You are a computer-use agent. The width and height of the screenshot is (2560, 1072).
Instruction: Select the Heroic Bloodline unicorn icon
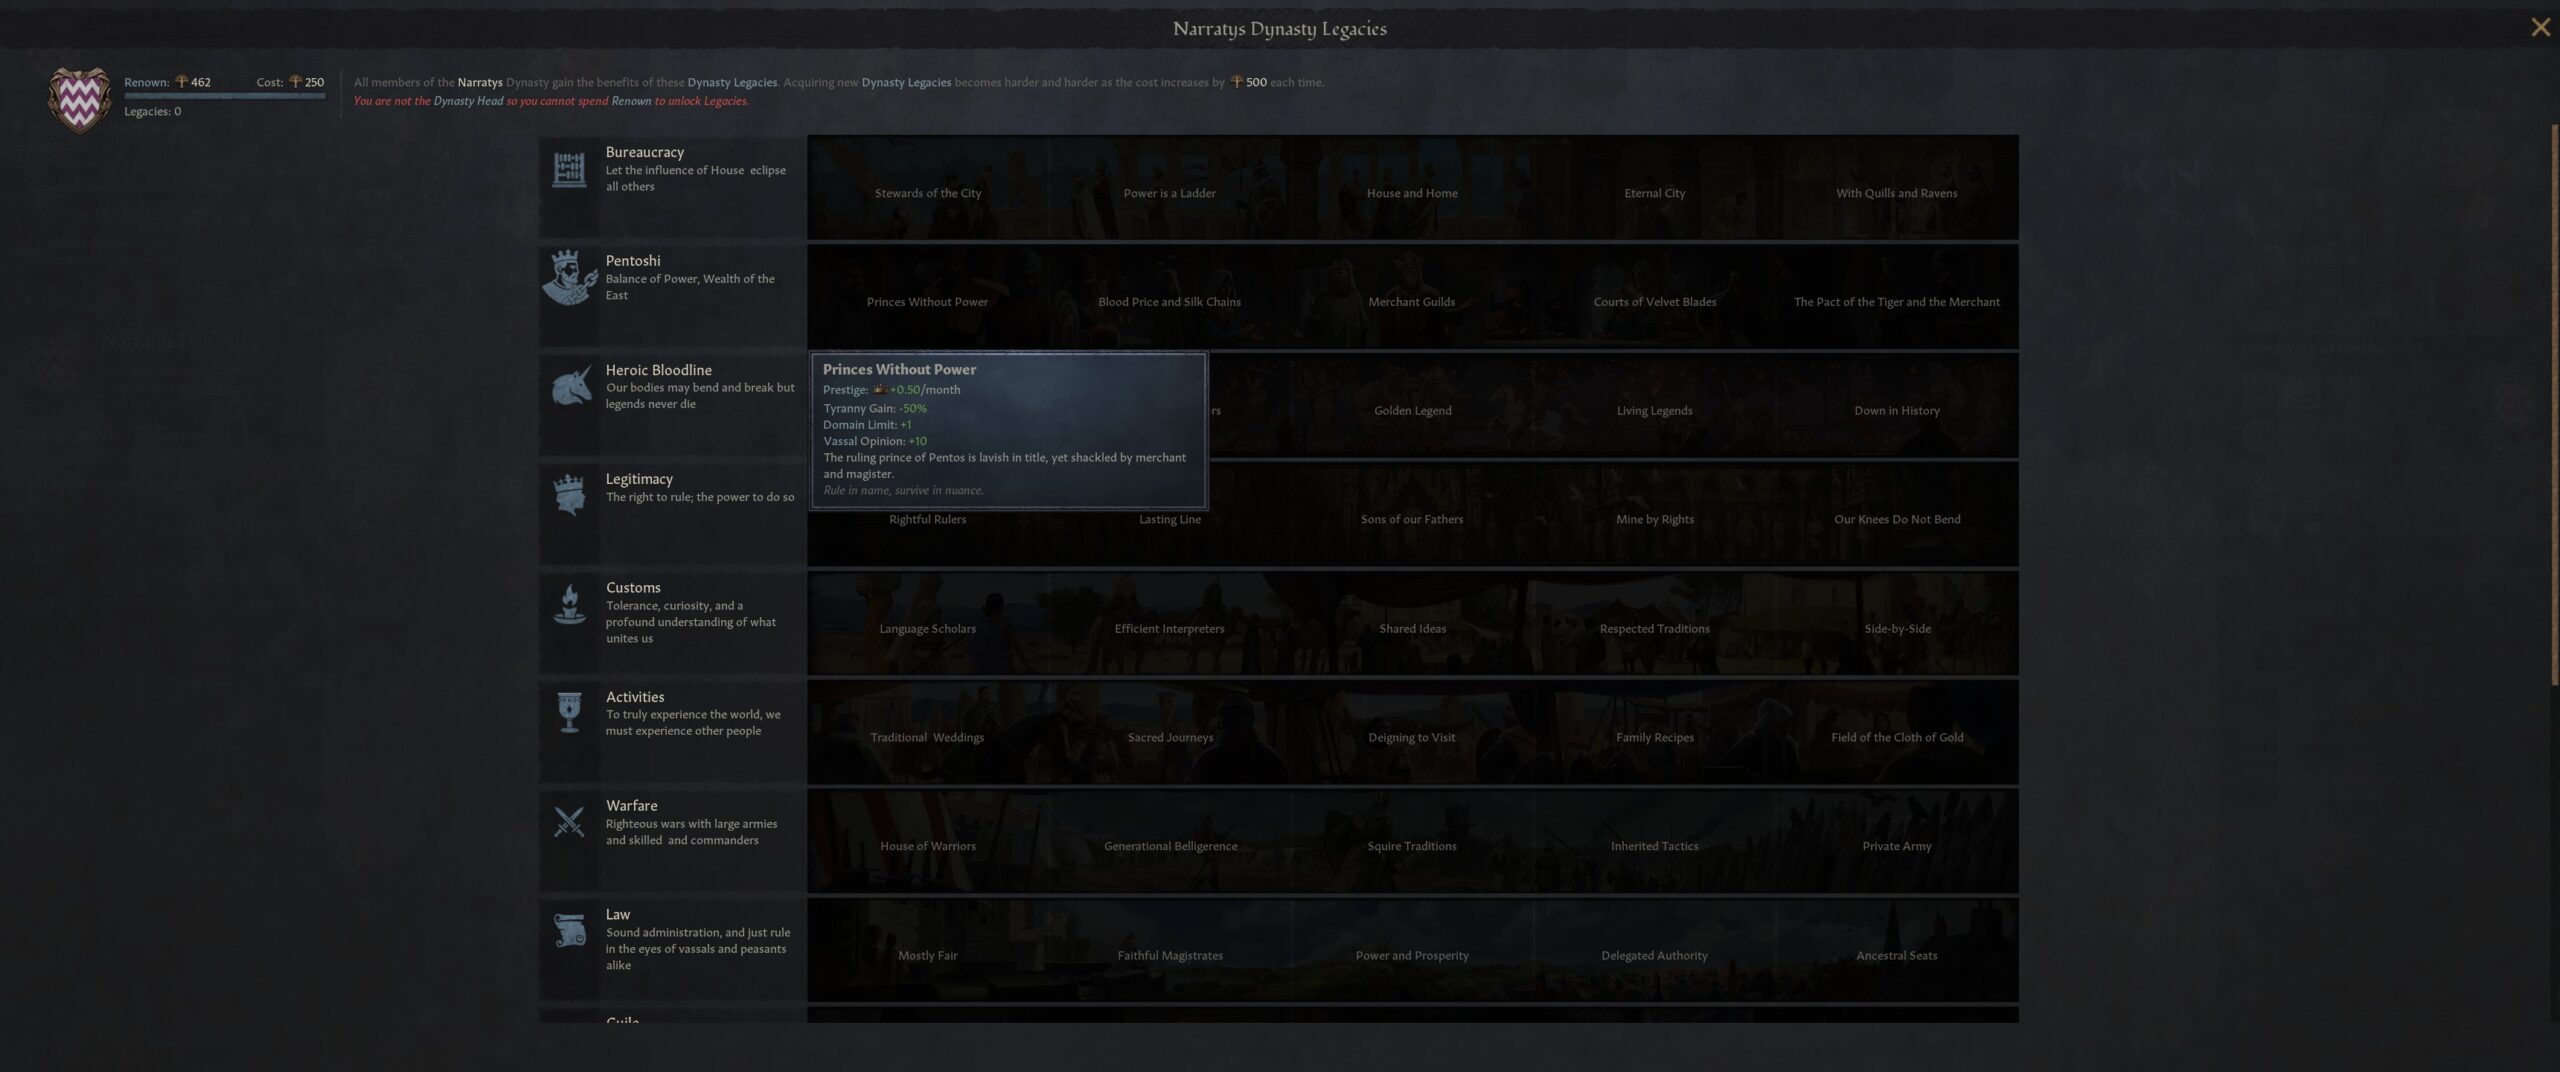pos(569,388)
